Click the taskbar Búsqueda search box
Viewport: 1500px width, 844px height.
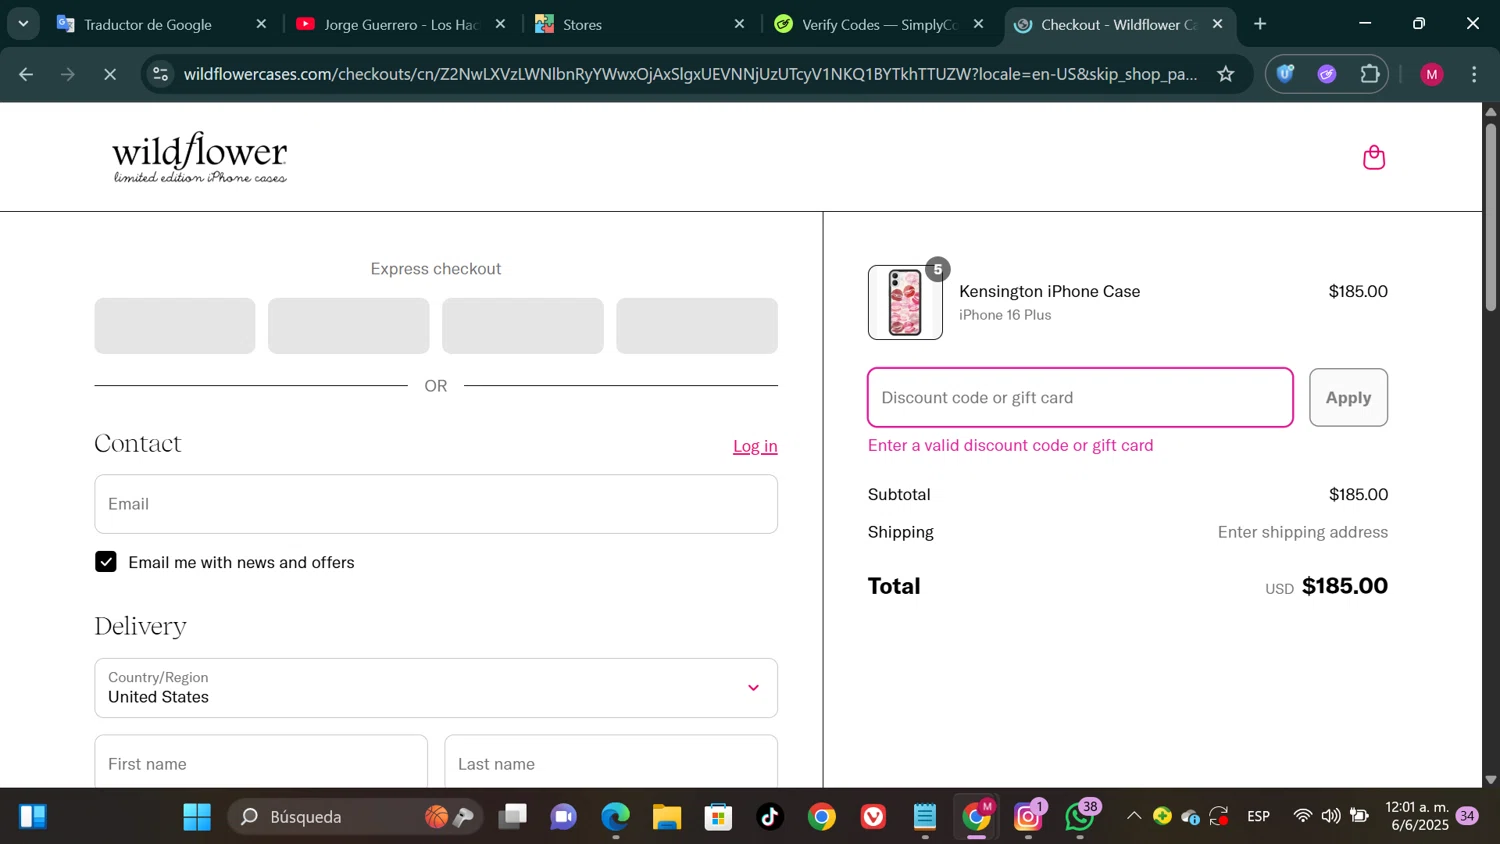(356, 817)
